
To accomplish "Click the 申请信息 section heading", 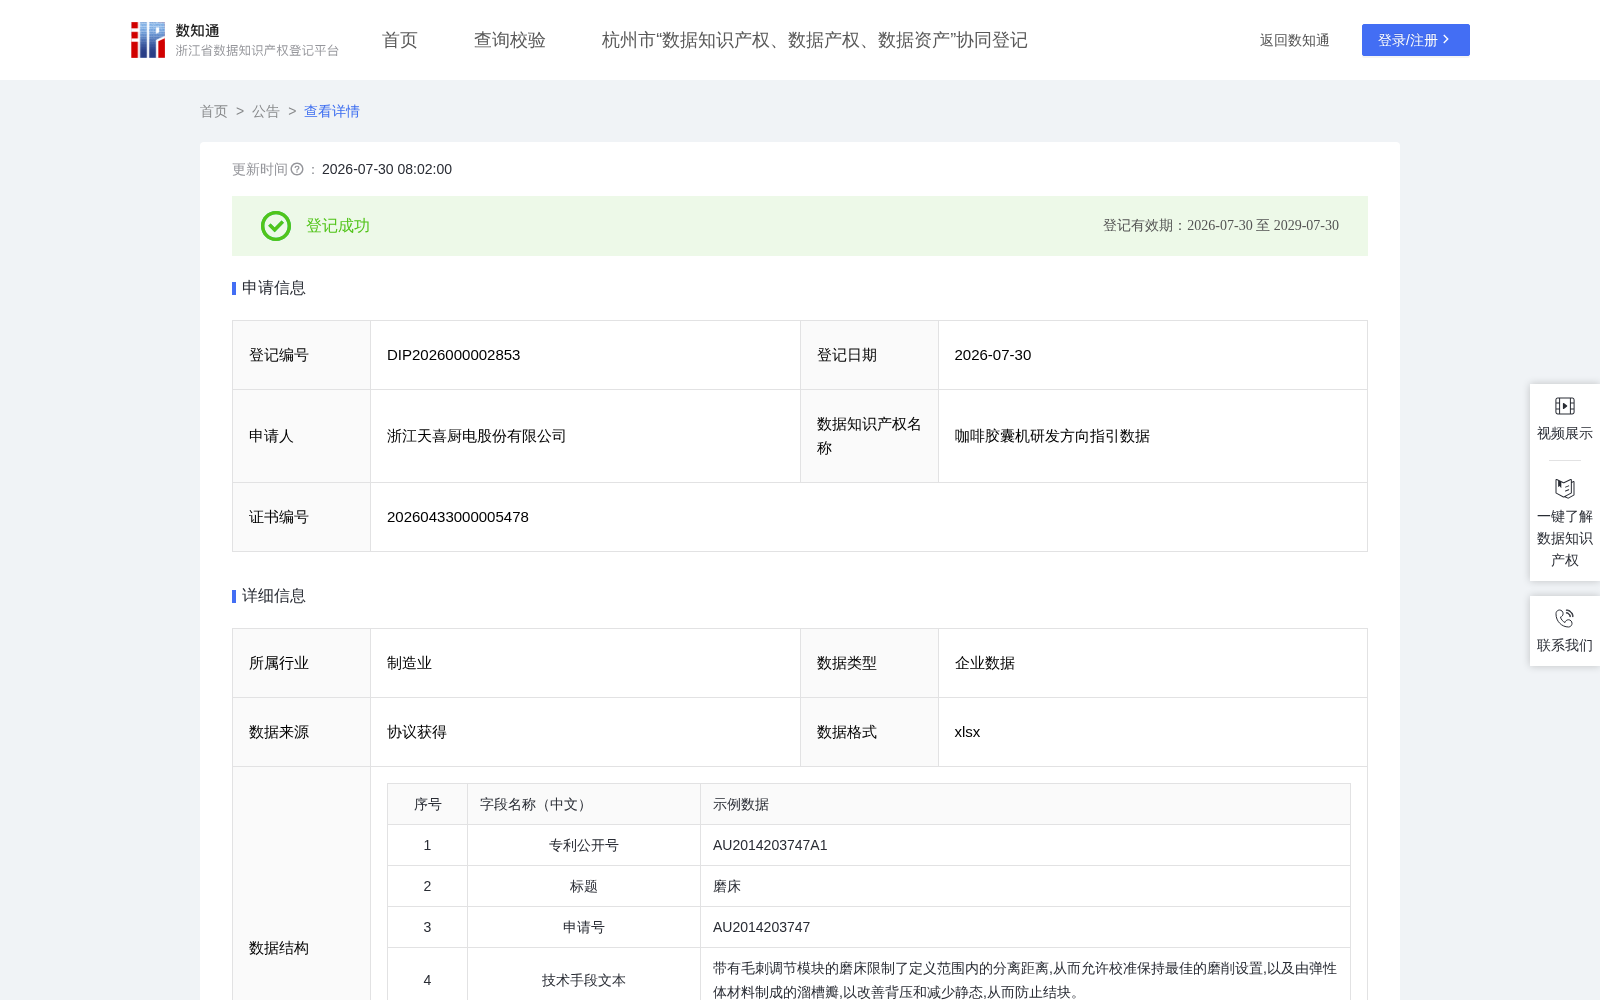I will pos(274,288).
